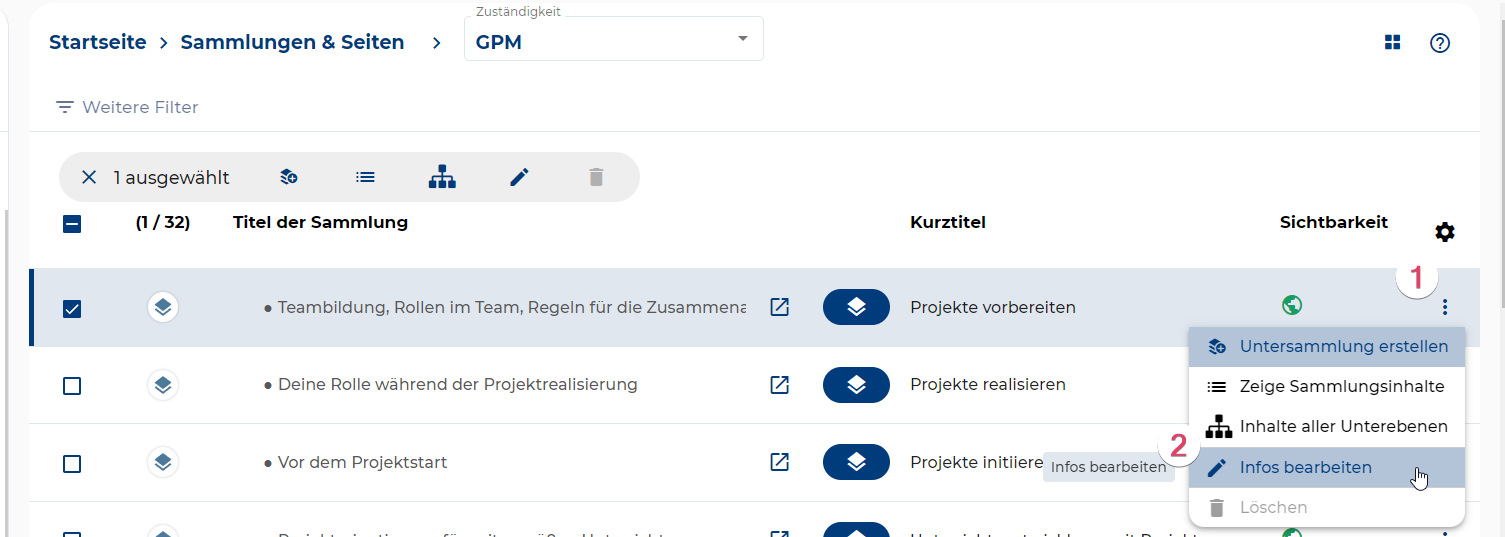The height and width of the screenshot is (537, 1505).
Task: Uncheck the Teambildung row checkbox
Action: [x=72, y=308]
